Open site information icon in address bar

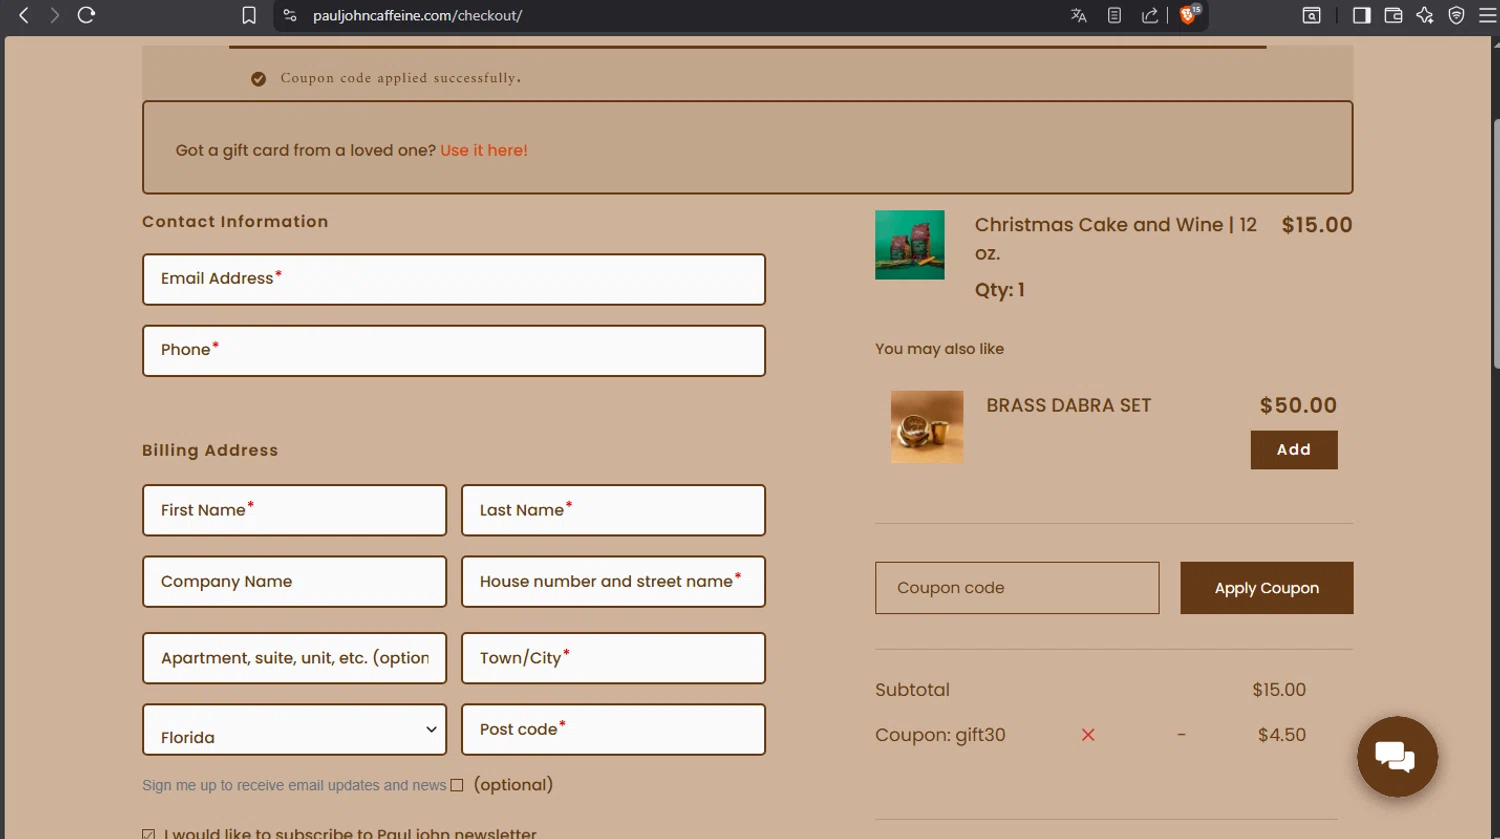coord(290,15)
